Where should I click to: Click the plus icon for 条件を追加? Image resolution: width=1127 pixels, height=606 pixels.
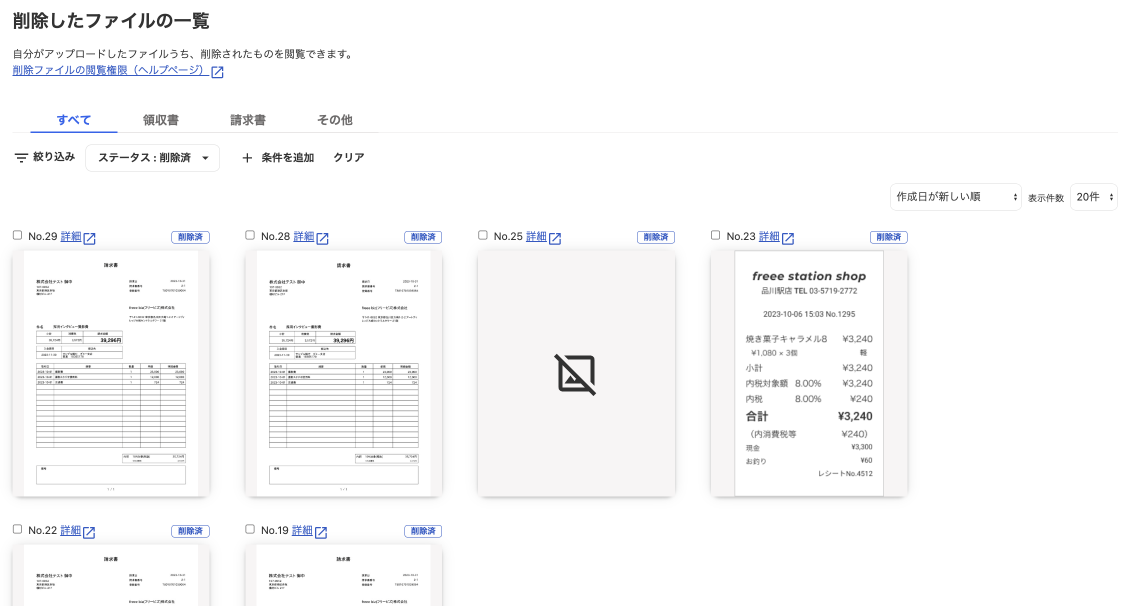pyautogui.click(x=247, y=157)
